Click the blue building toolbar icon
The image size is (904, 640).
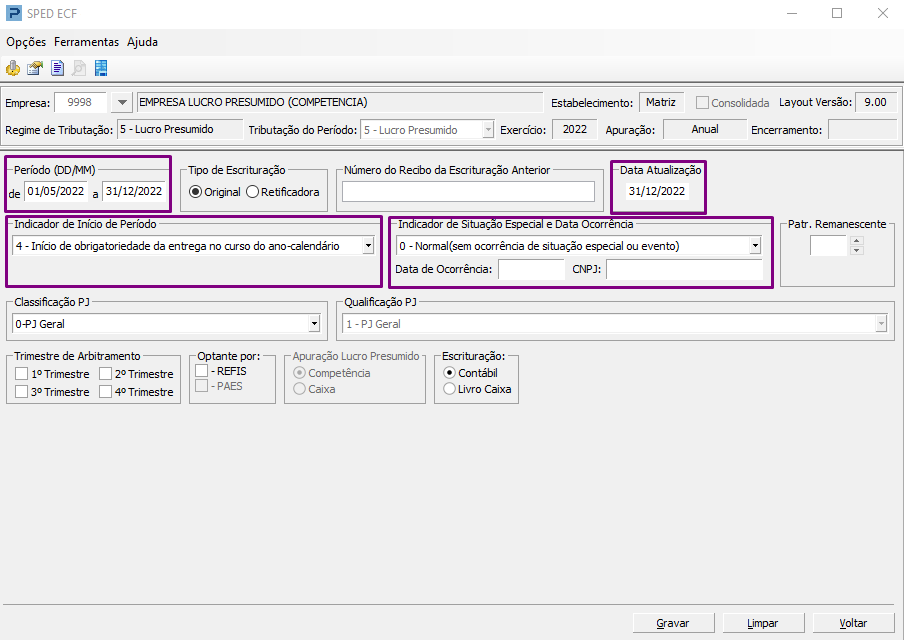pos(101,69)
